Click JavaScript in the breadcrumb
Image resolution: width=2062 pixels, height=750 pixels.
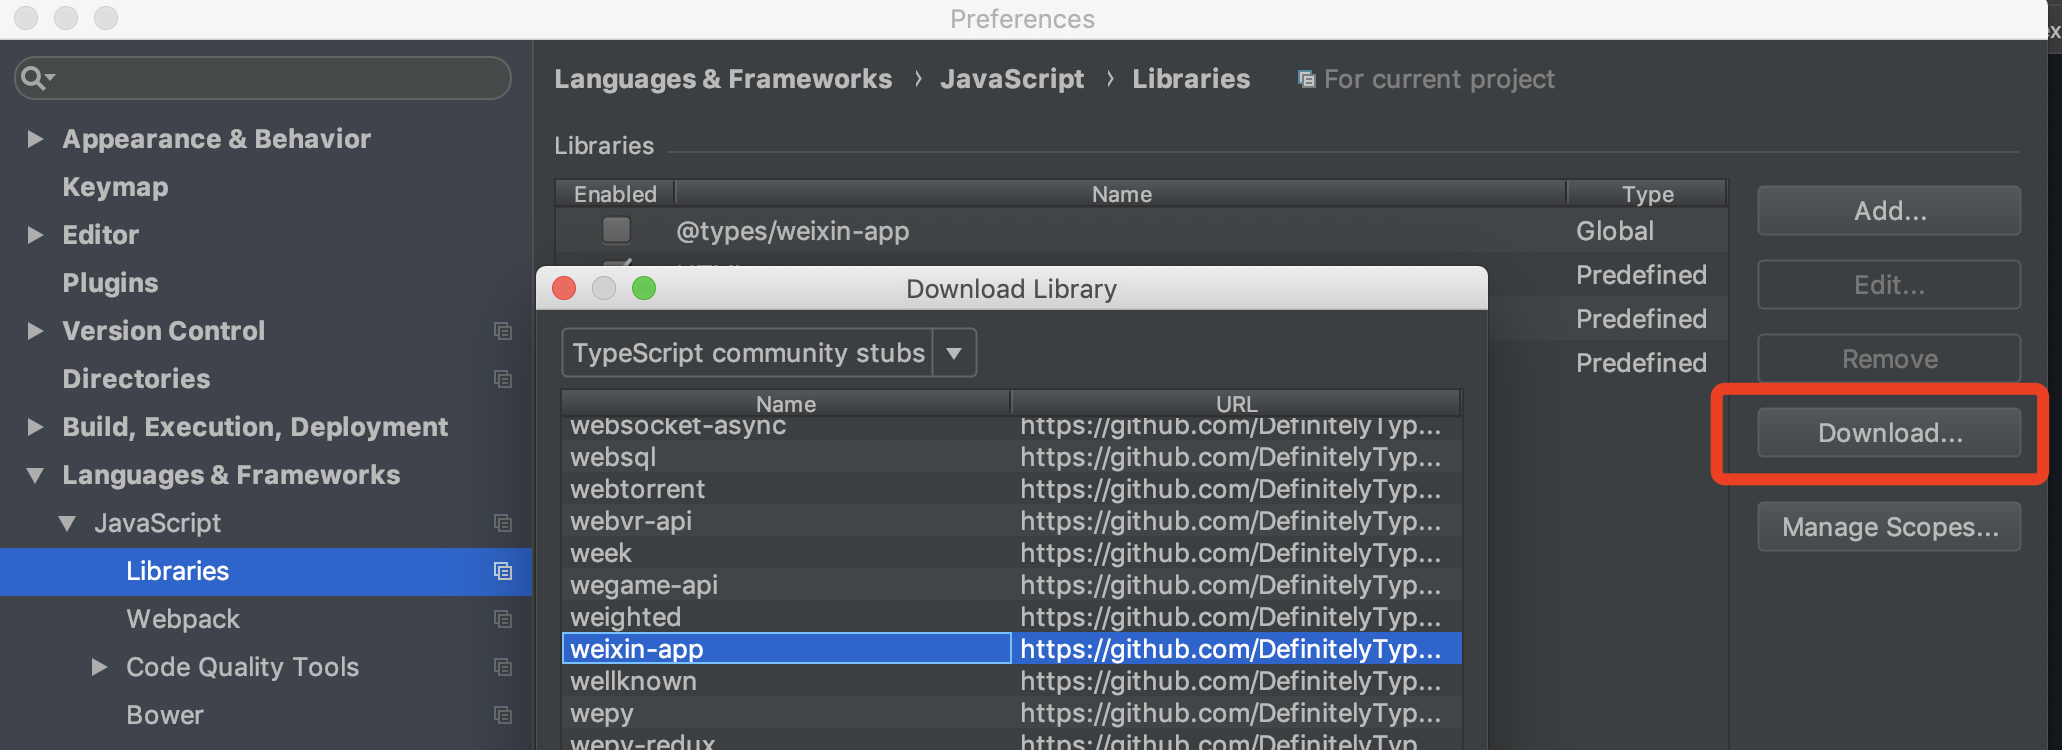tap(1012, 79)
